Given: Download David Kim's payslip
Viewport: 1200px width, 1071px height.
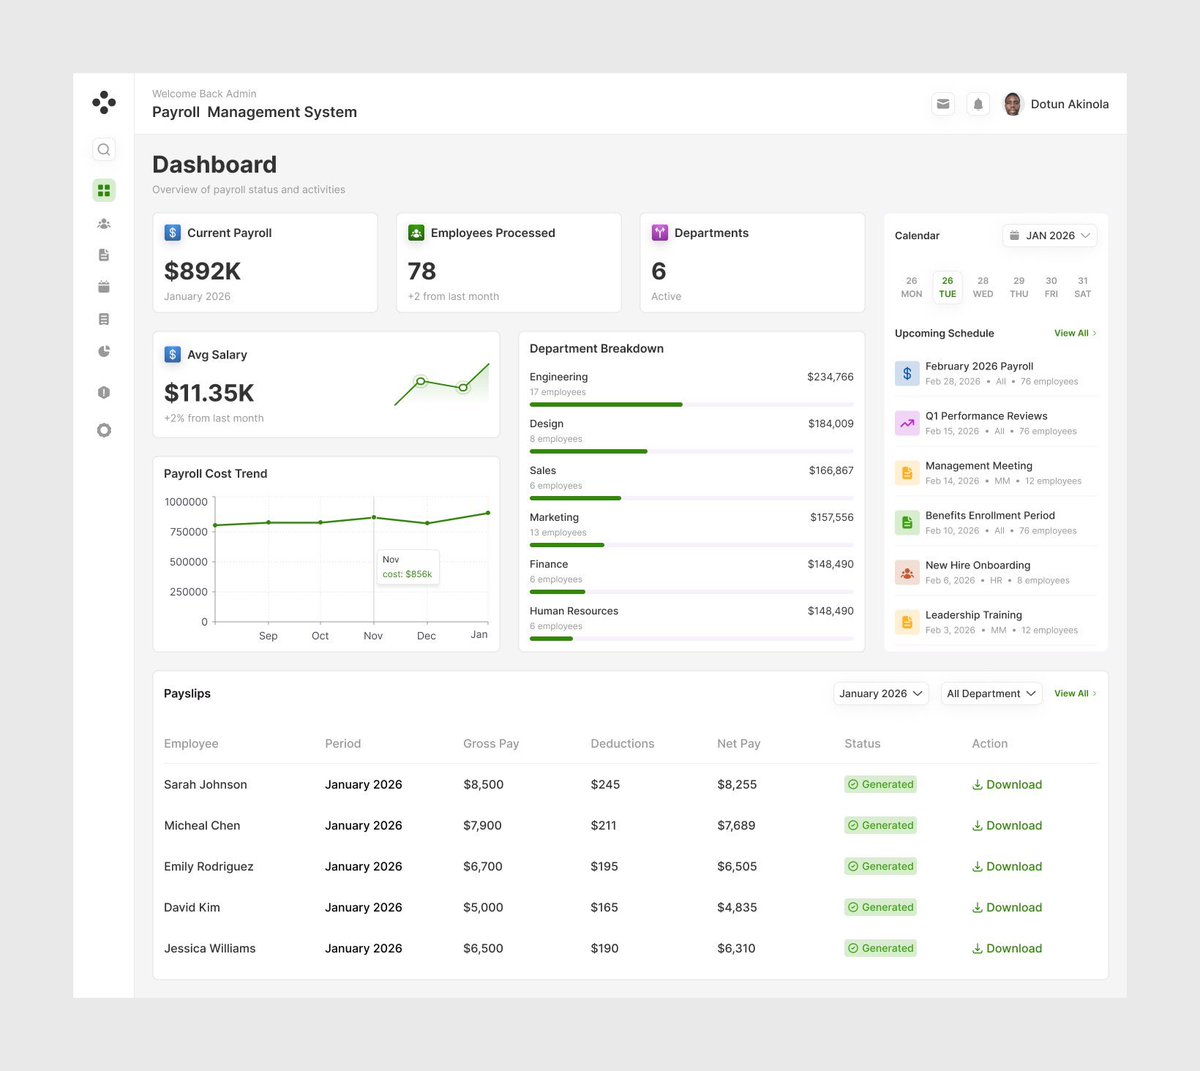Looking at the screenshot, I should [x=1007, y=908].
